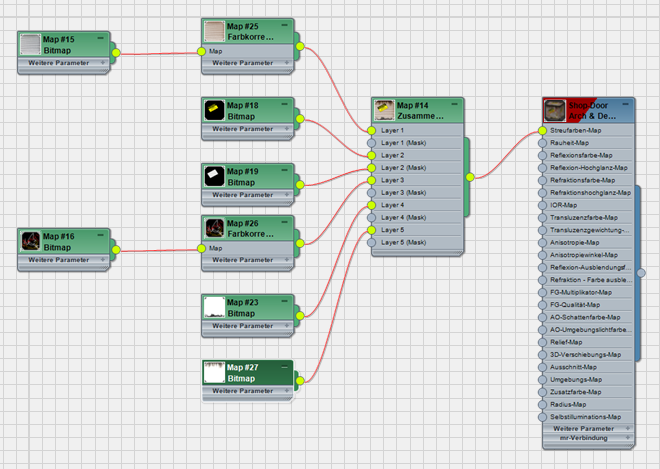Click the Map input socket of Map #26
This screenshot has height=469, width=660.
coord(201,248)
